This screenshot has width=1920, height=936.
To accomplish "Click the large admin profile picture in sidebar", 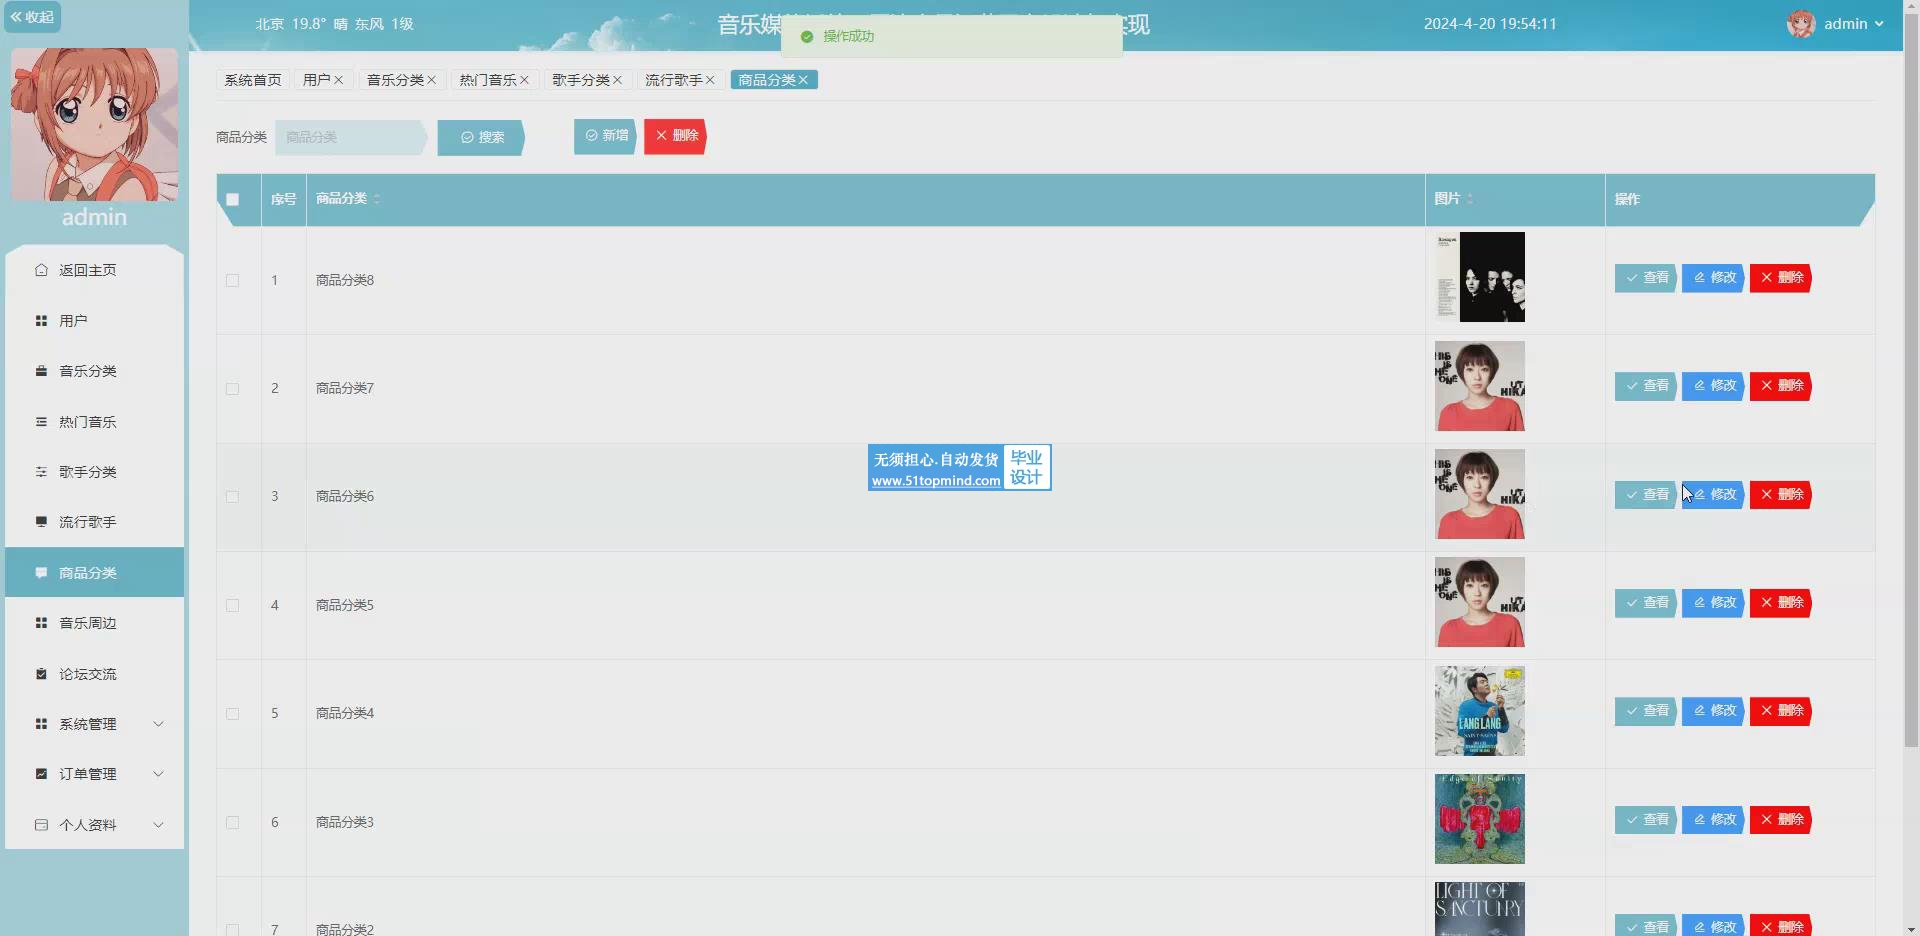I will pos(95,124).
